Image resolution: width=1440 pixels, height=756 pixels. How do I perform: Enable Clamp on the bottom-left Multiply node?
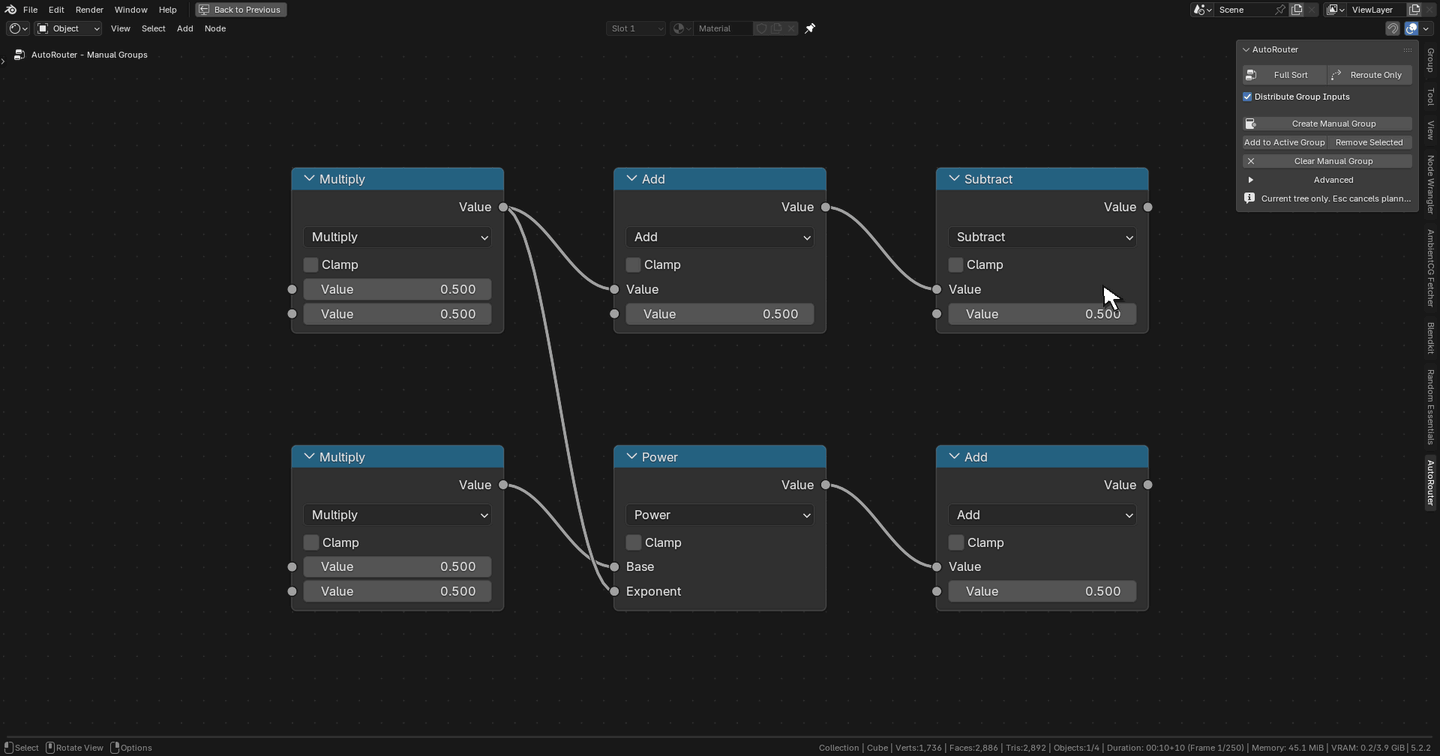[311, 542]
